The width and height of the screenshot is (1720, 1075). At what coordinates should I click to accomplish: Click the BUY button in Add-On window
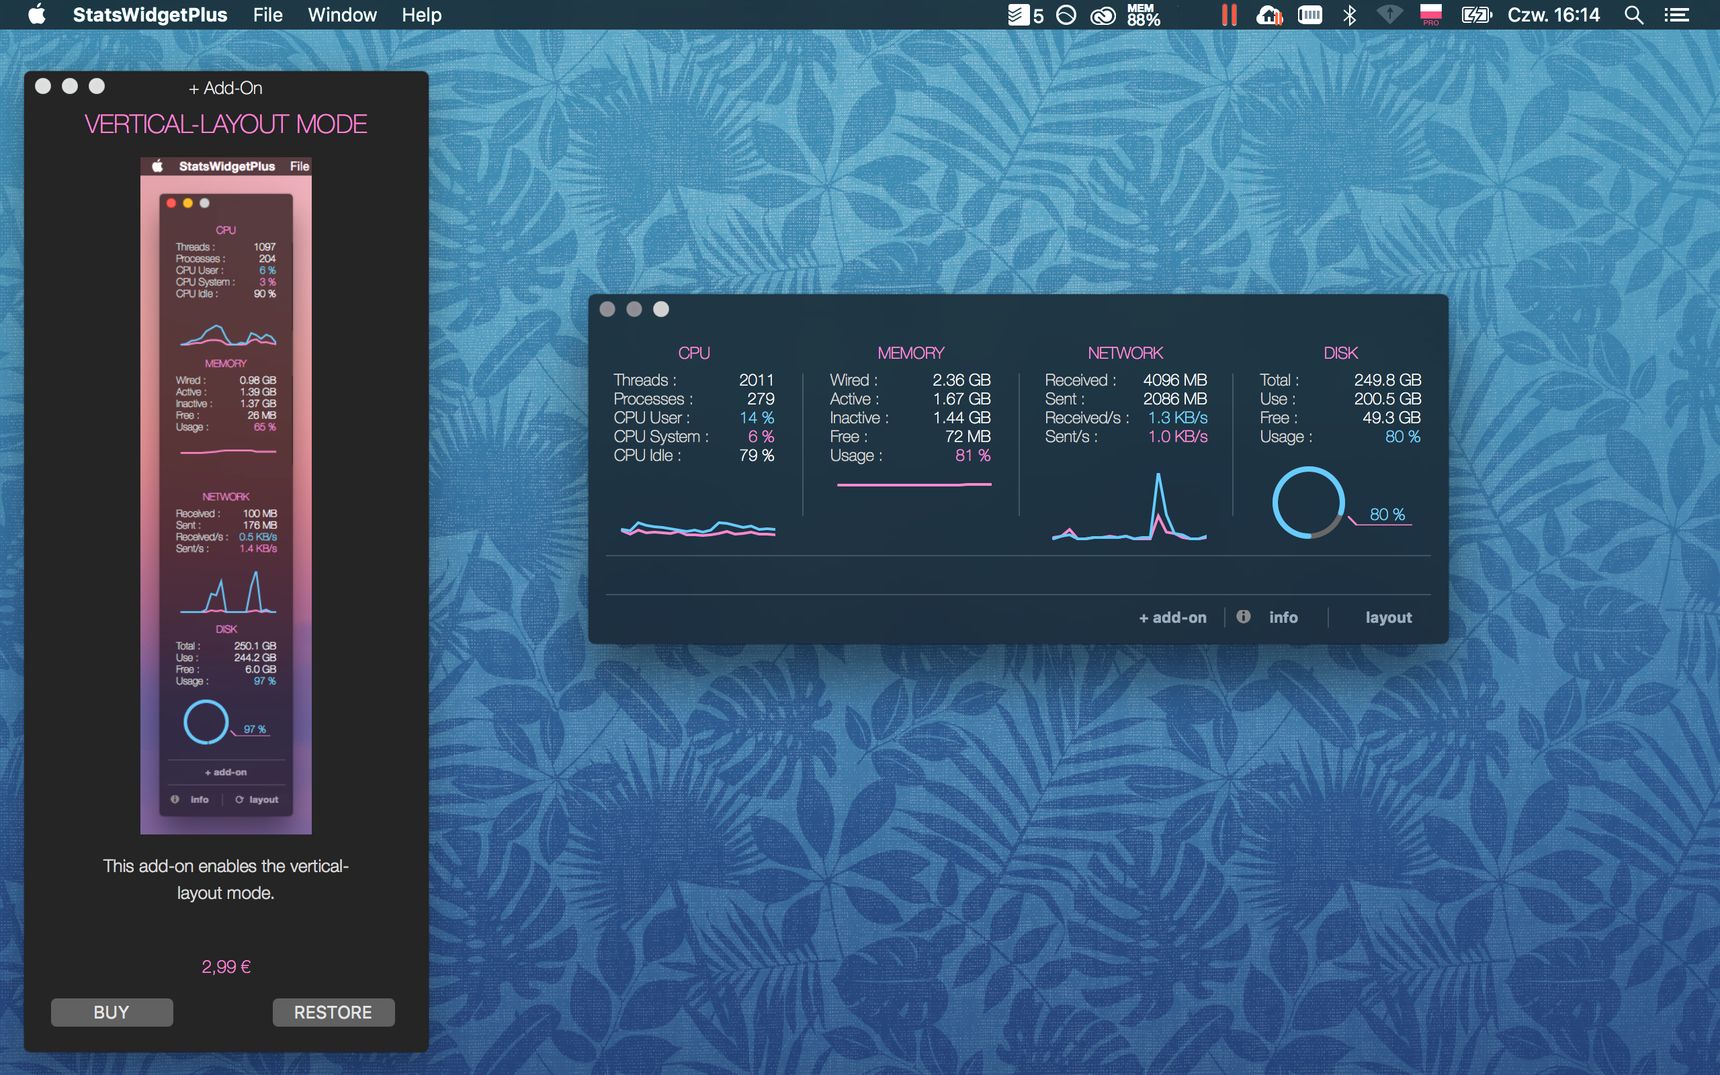coord(112,1012)
